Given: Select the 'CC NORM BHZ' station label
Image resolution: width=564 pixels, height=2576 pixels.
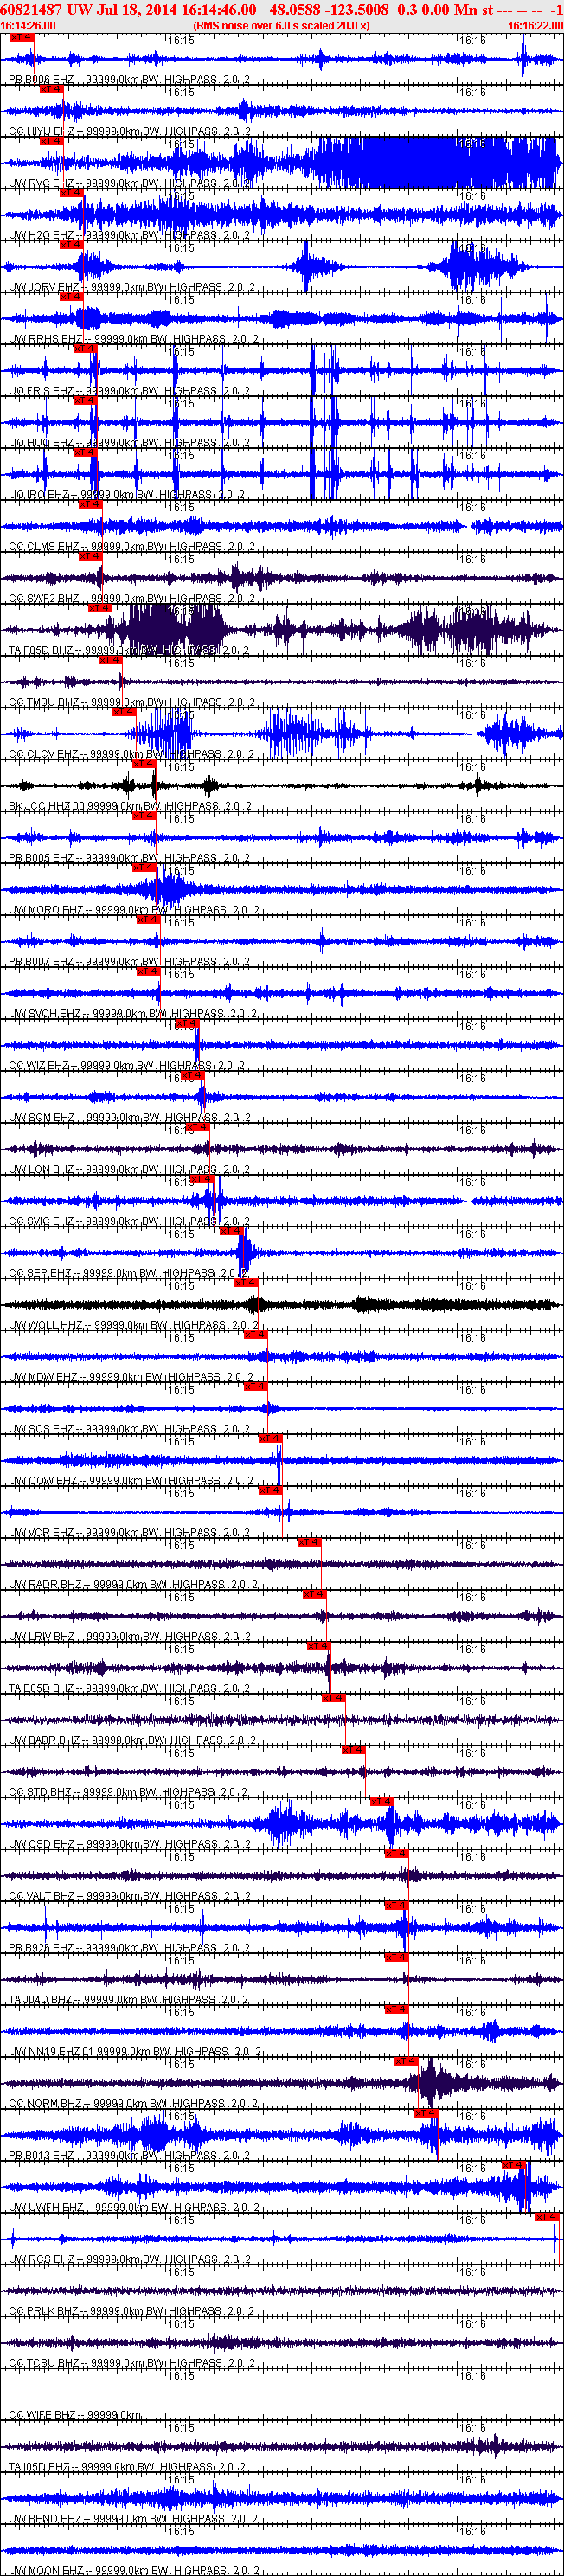Looking at the screenshot, I should coord(45,2105).
